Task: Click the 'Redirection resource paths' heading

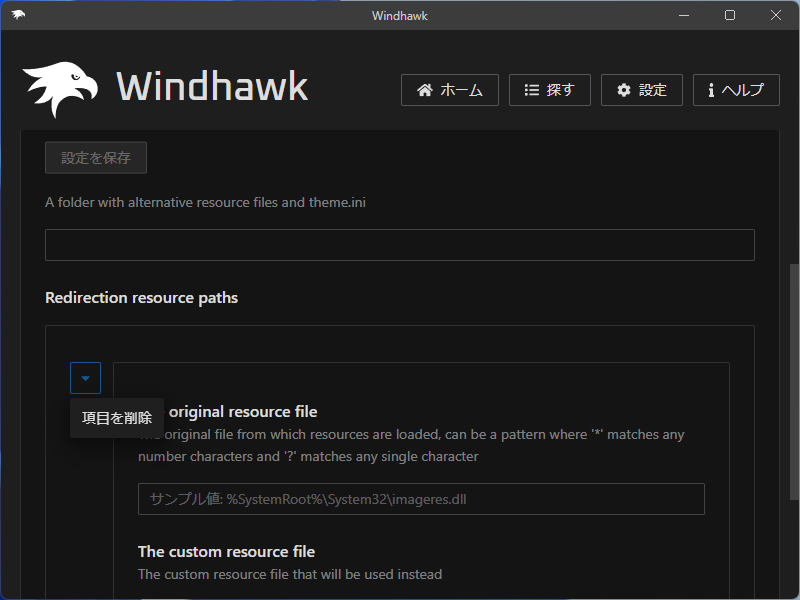Action: (x=141, y=297)
